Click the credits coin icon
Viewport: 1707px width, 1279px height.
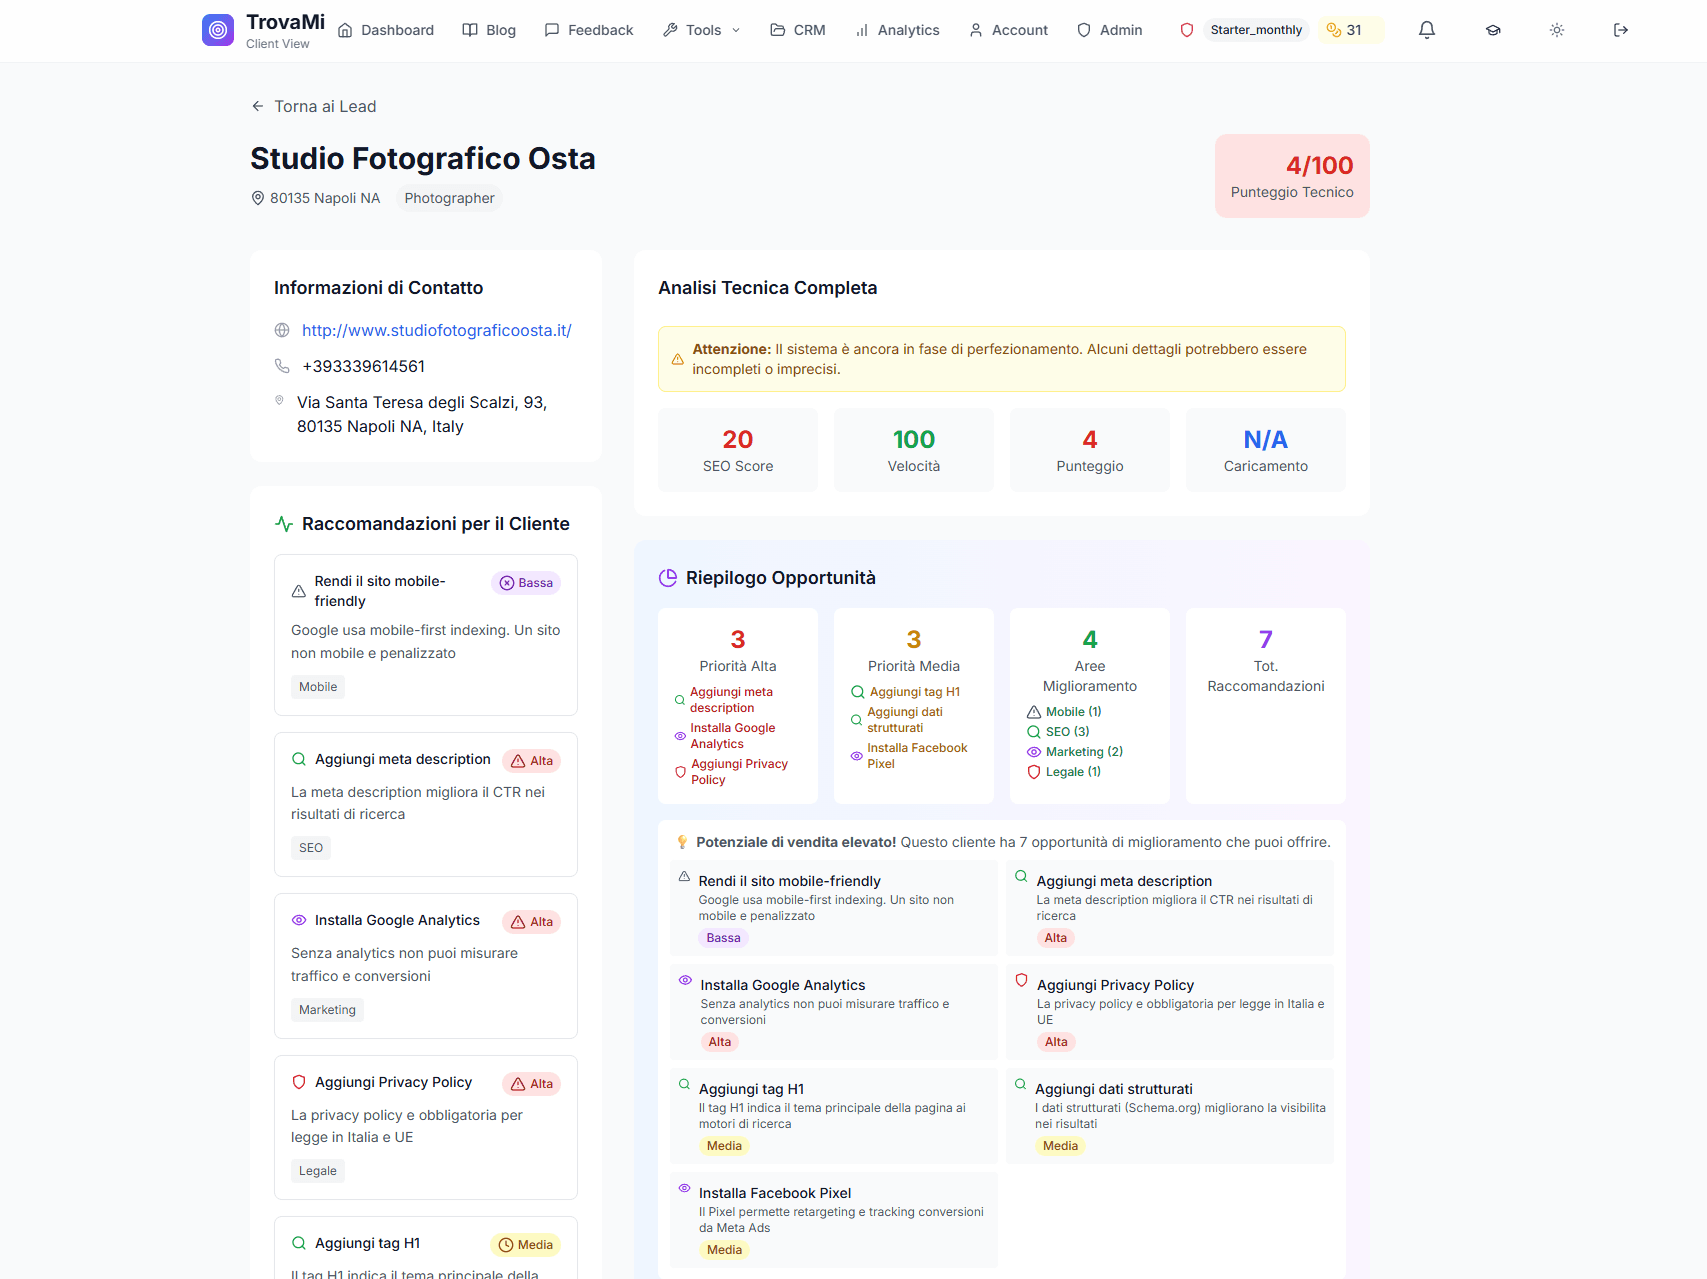pos(1333,30)
